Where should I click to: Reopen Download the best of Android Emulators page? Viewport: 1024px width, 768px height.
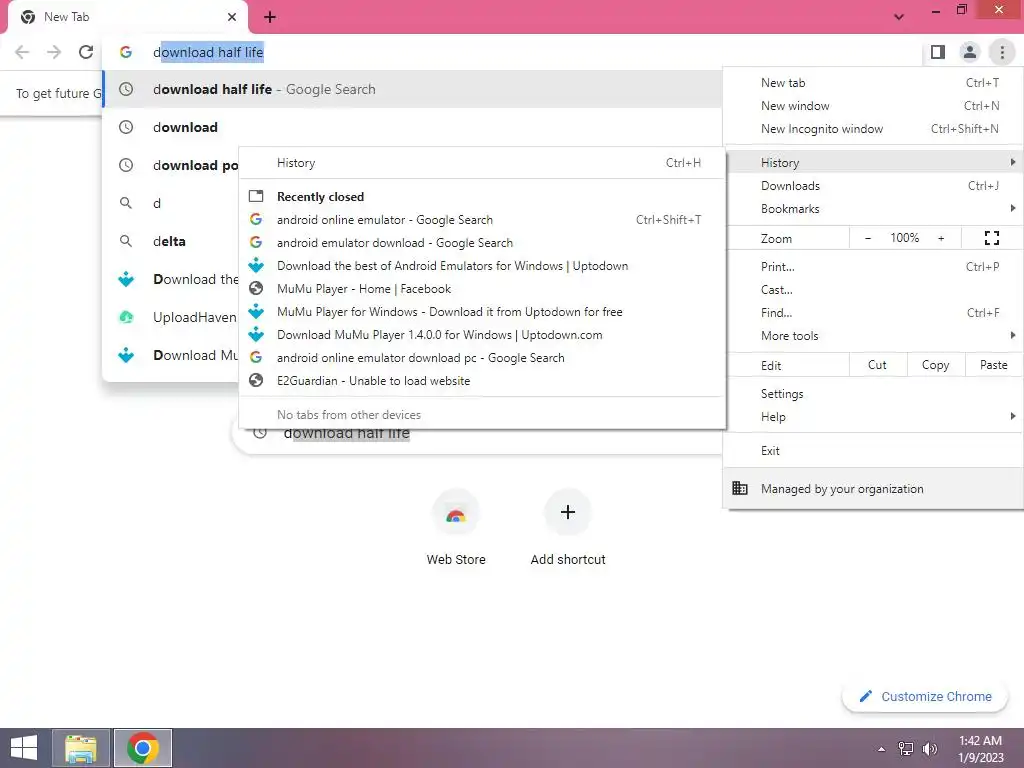[483, 266]
